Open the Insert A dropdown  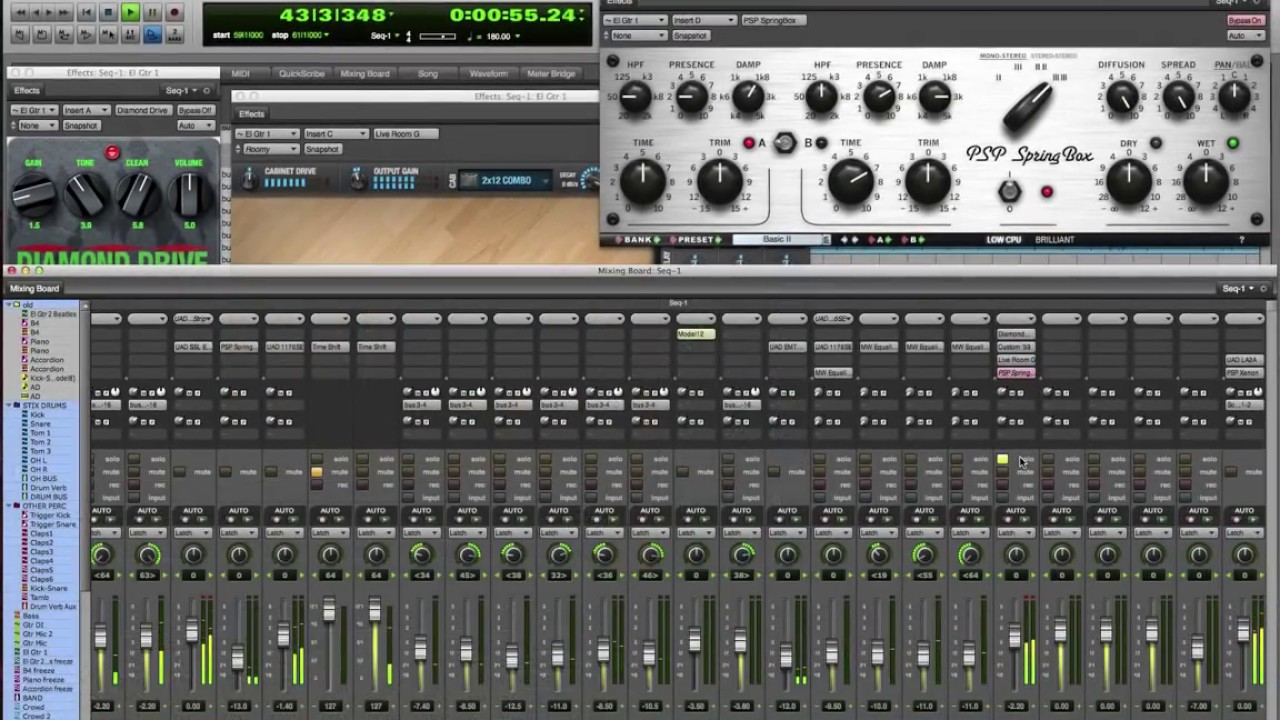click(85, 110)
